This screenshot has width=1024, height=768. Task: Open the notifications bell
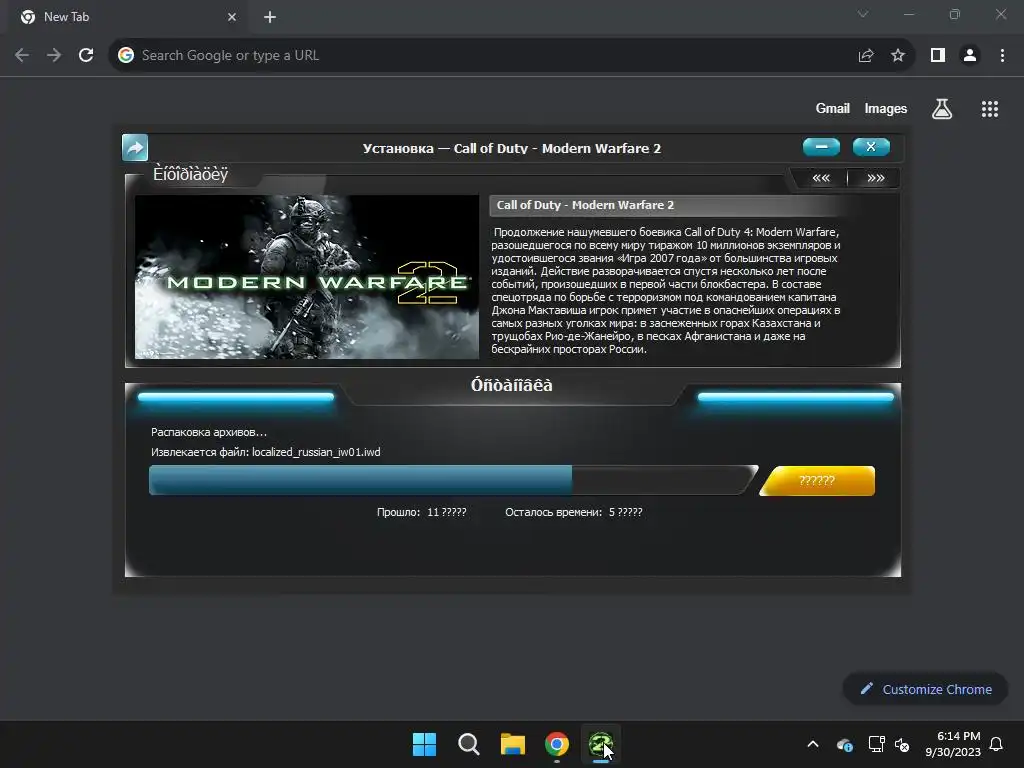pyautogui.click(x=996, y=744)
